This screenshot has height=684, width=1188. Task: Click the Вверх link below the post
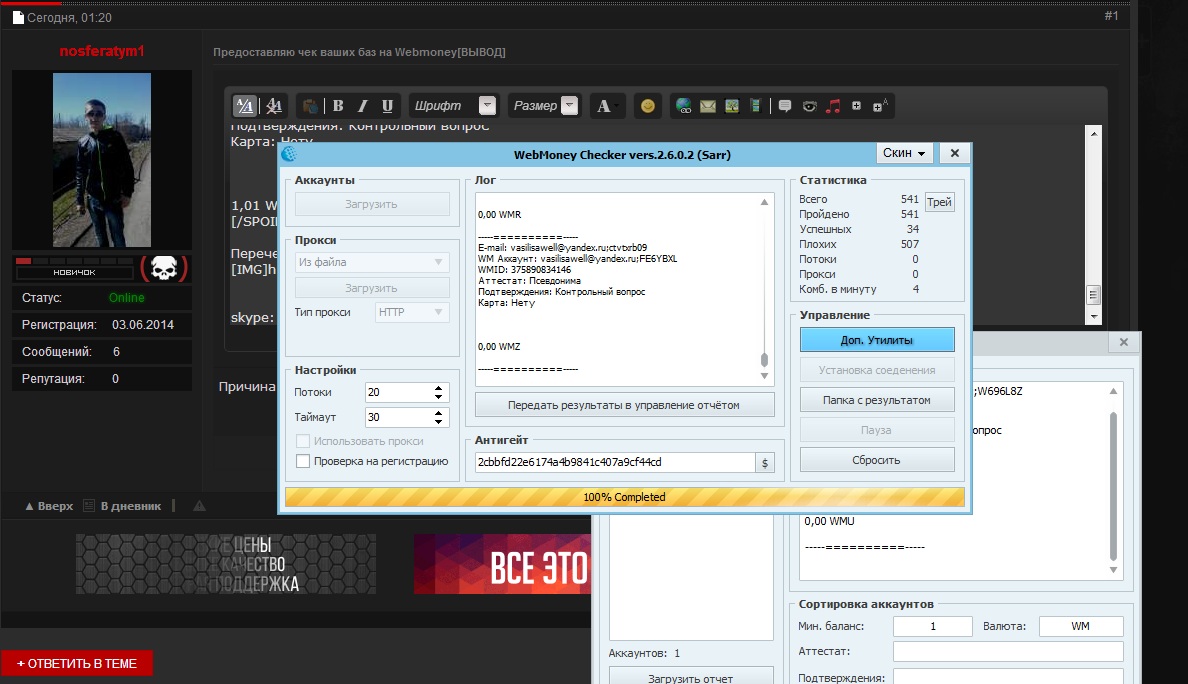coord(49,506)
